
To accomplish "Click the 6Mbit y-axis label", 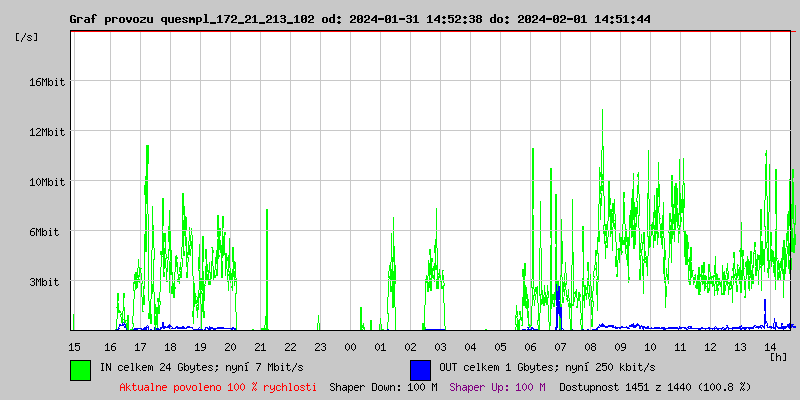I will (46, 232).
